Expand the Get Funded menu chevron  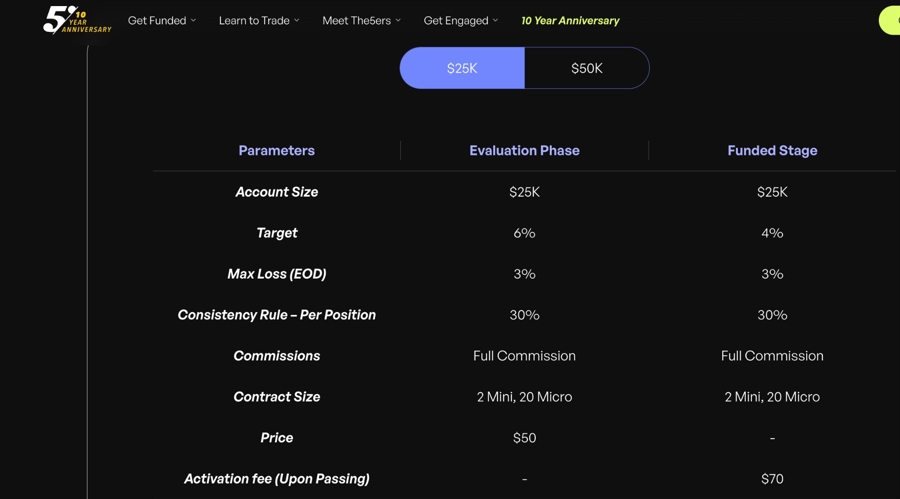click(x=194, y=20)
